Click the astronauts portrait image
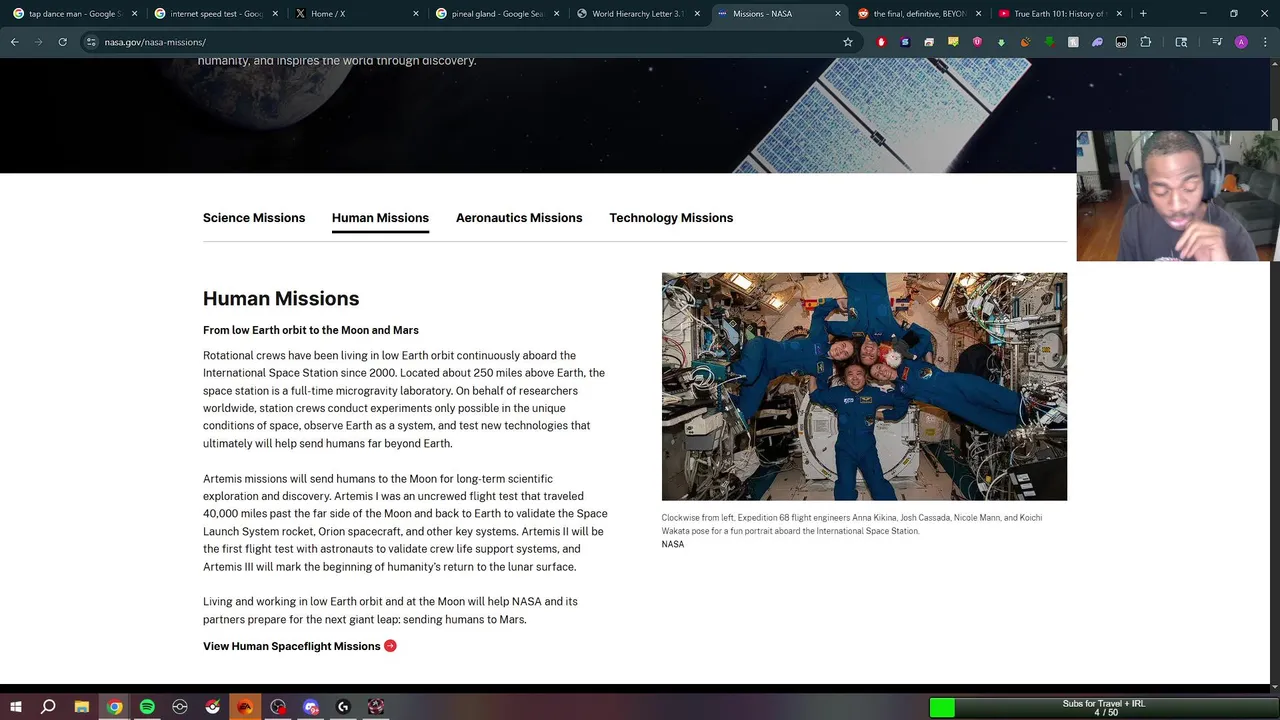The width and height of the screenshot is (1280, 720). (x=864, y=386)
